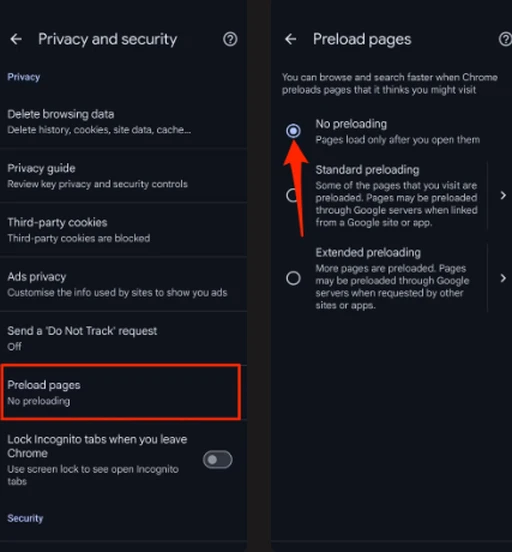
Task: Open the Preload pages setting
Action: (123, 392)
